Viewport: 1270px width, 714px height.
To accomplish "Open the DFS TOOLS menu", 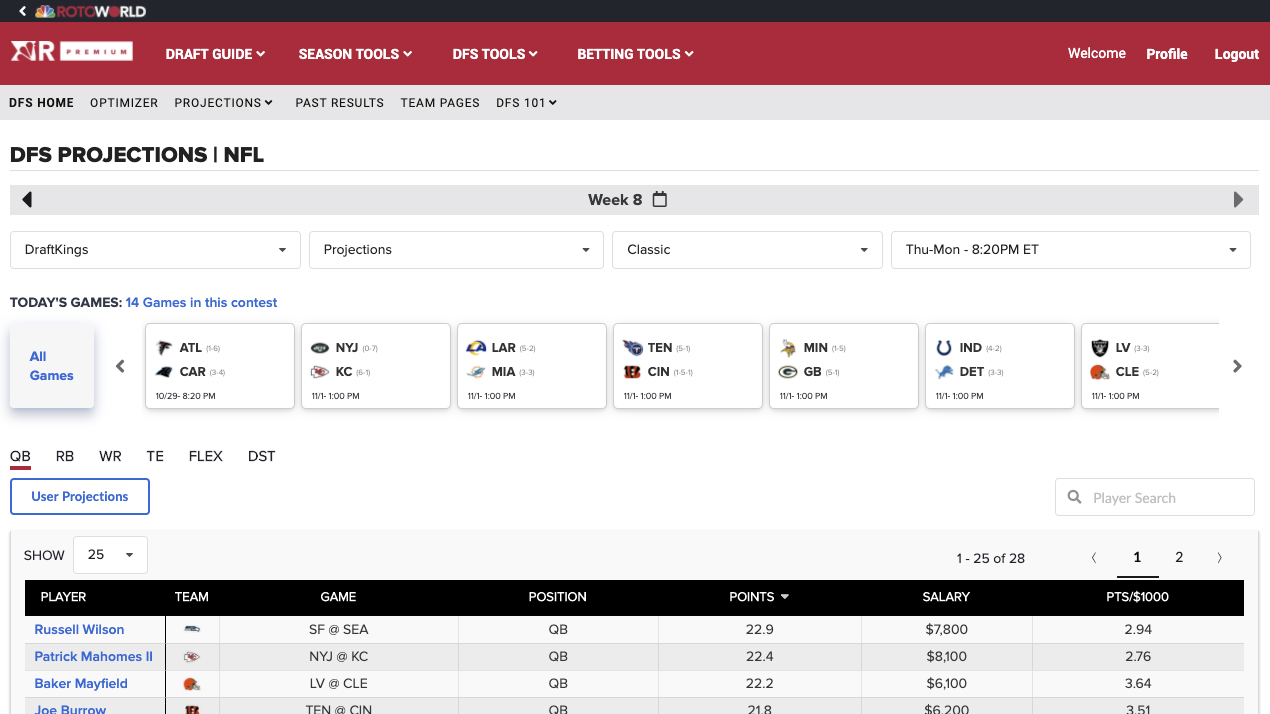I will [x=495, y=54].
